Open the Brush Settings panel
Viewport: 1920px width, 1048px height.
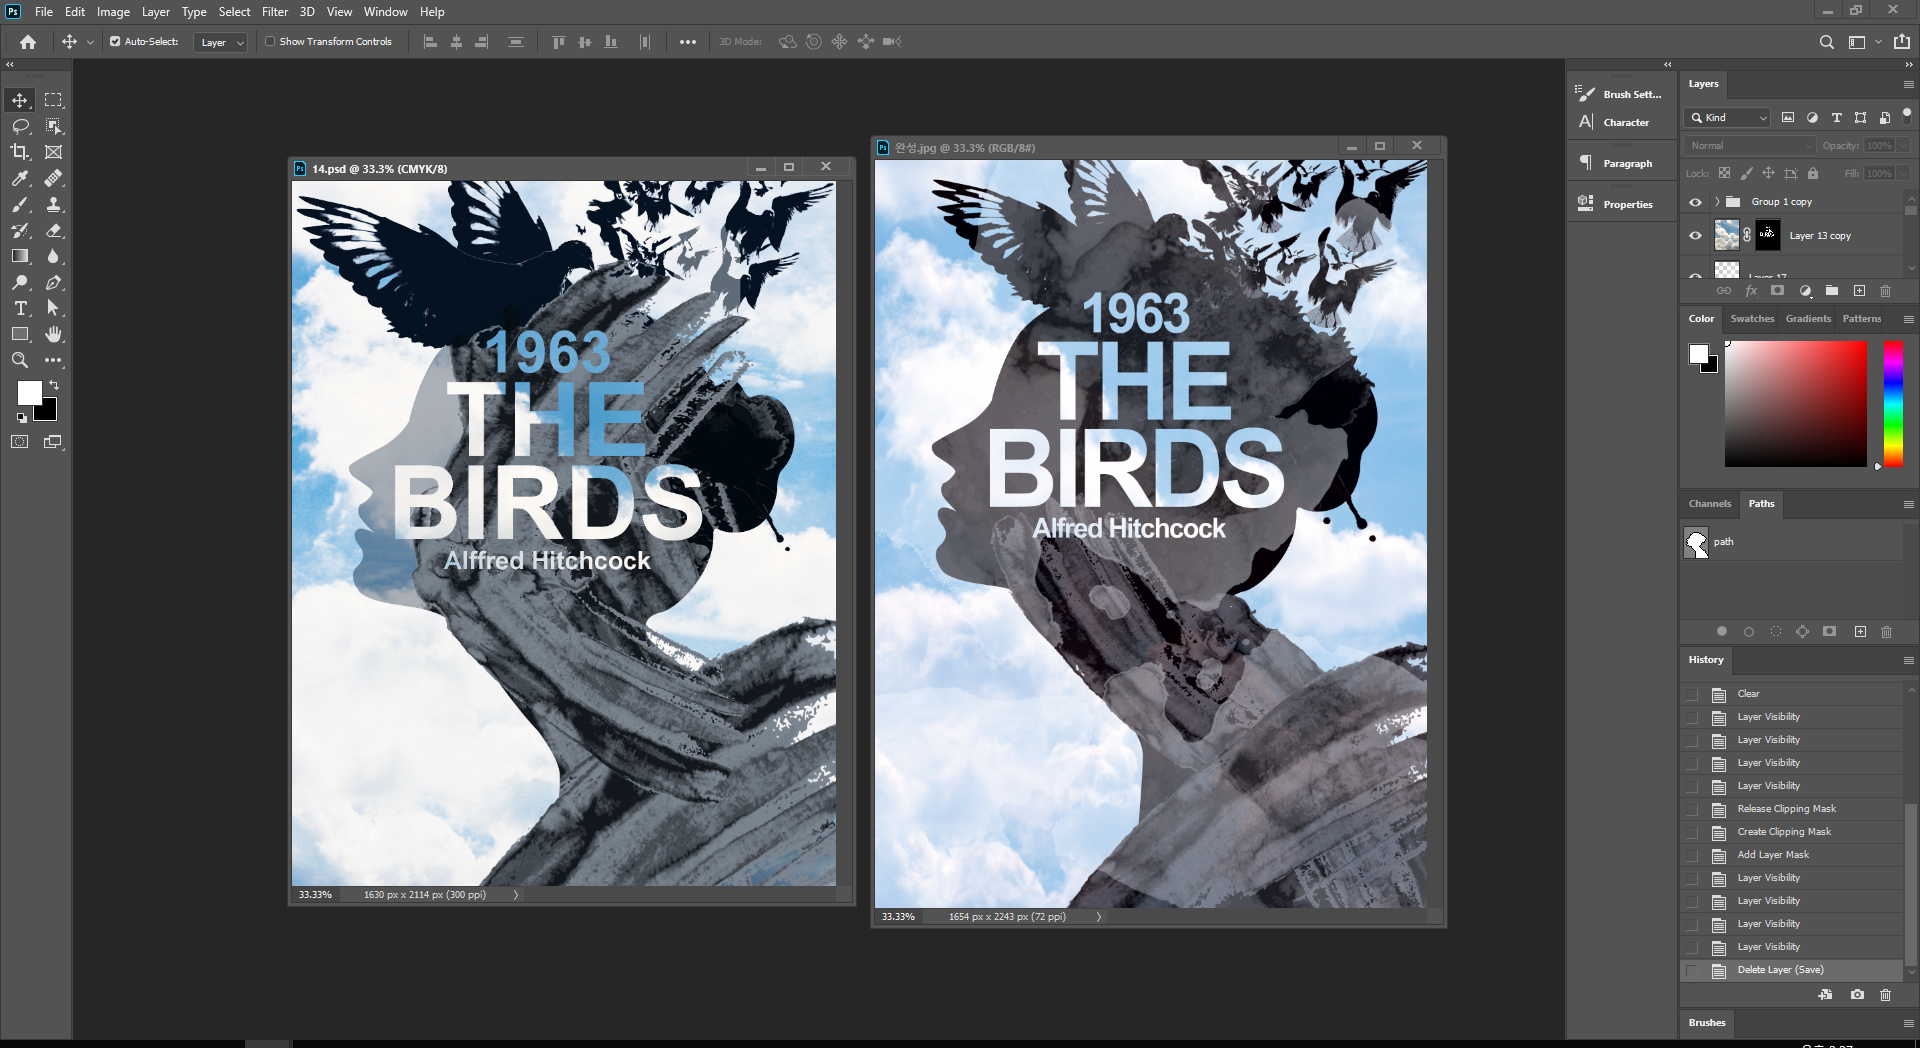1620,94
